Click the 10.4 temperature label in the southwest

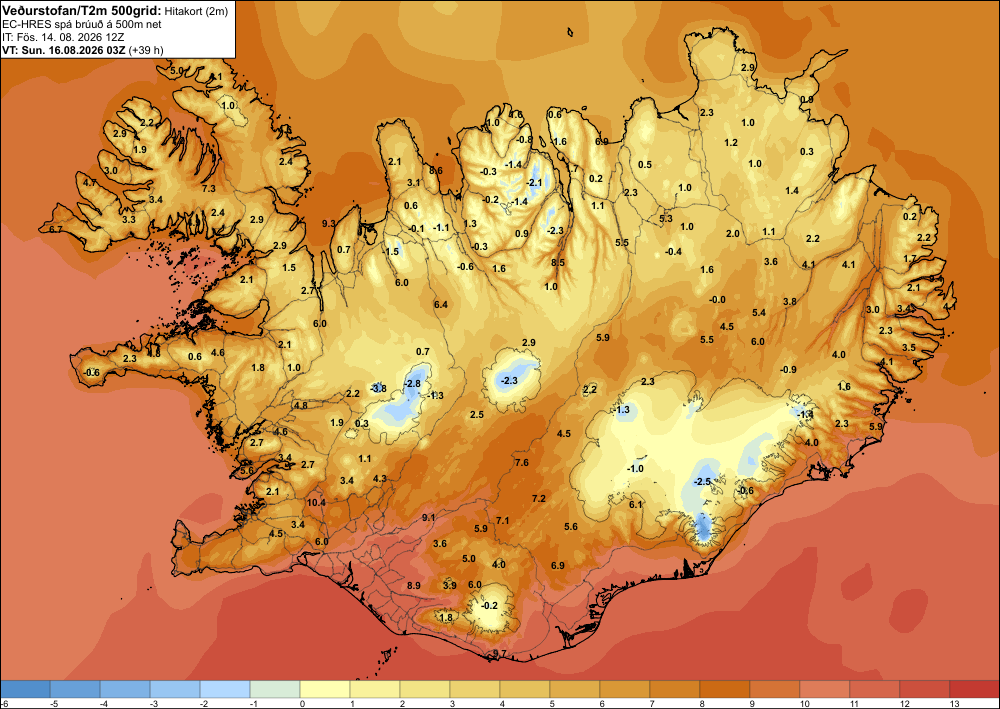[316, 502]
